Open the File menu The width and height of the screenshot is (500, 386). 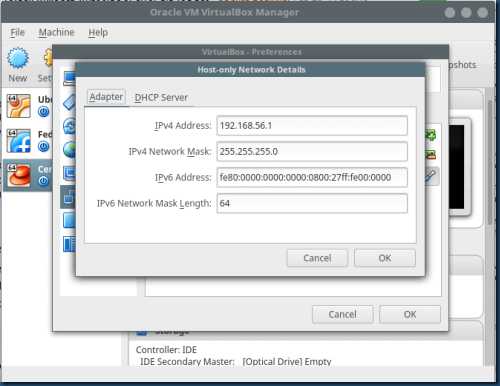[x=17, y=32]
